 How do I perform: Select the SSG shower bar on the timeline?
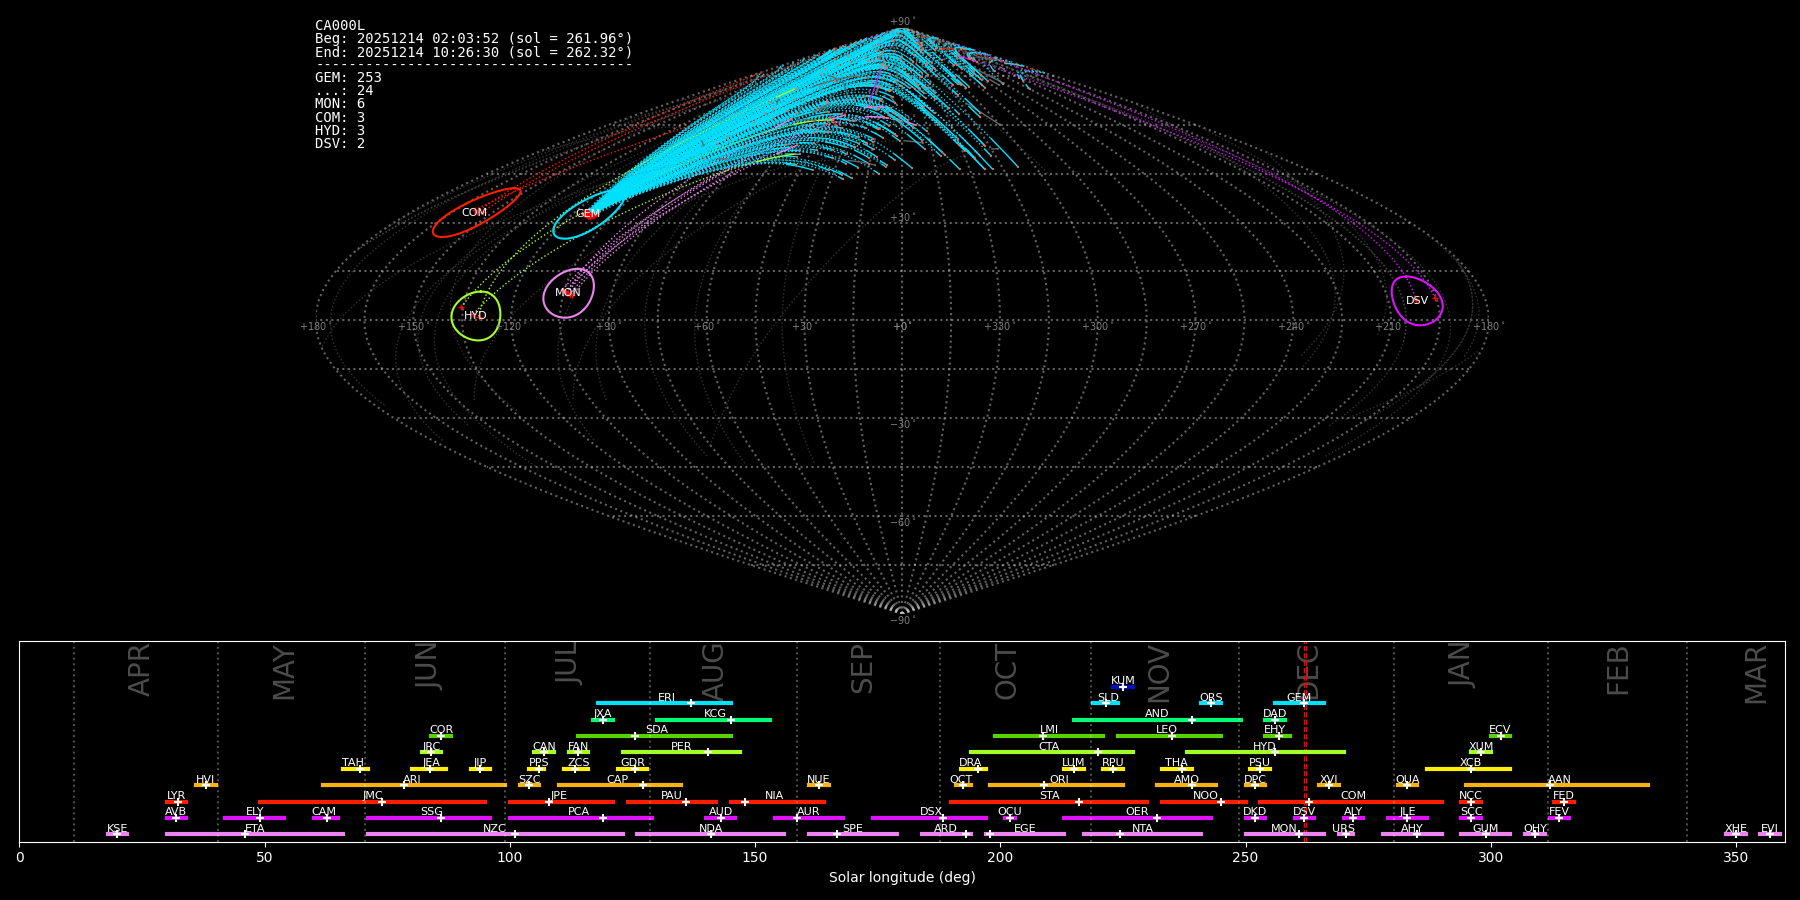(x=428, y=818)
